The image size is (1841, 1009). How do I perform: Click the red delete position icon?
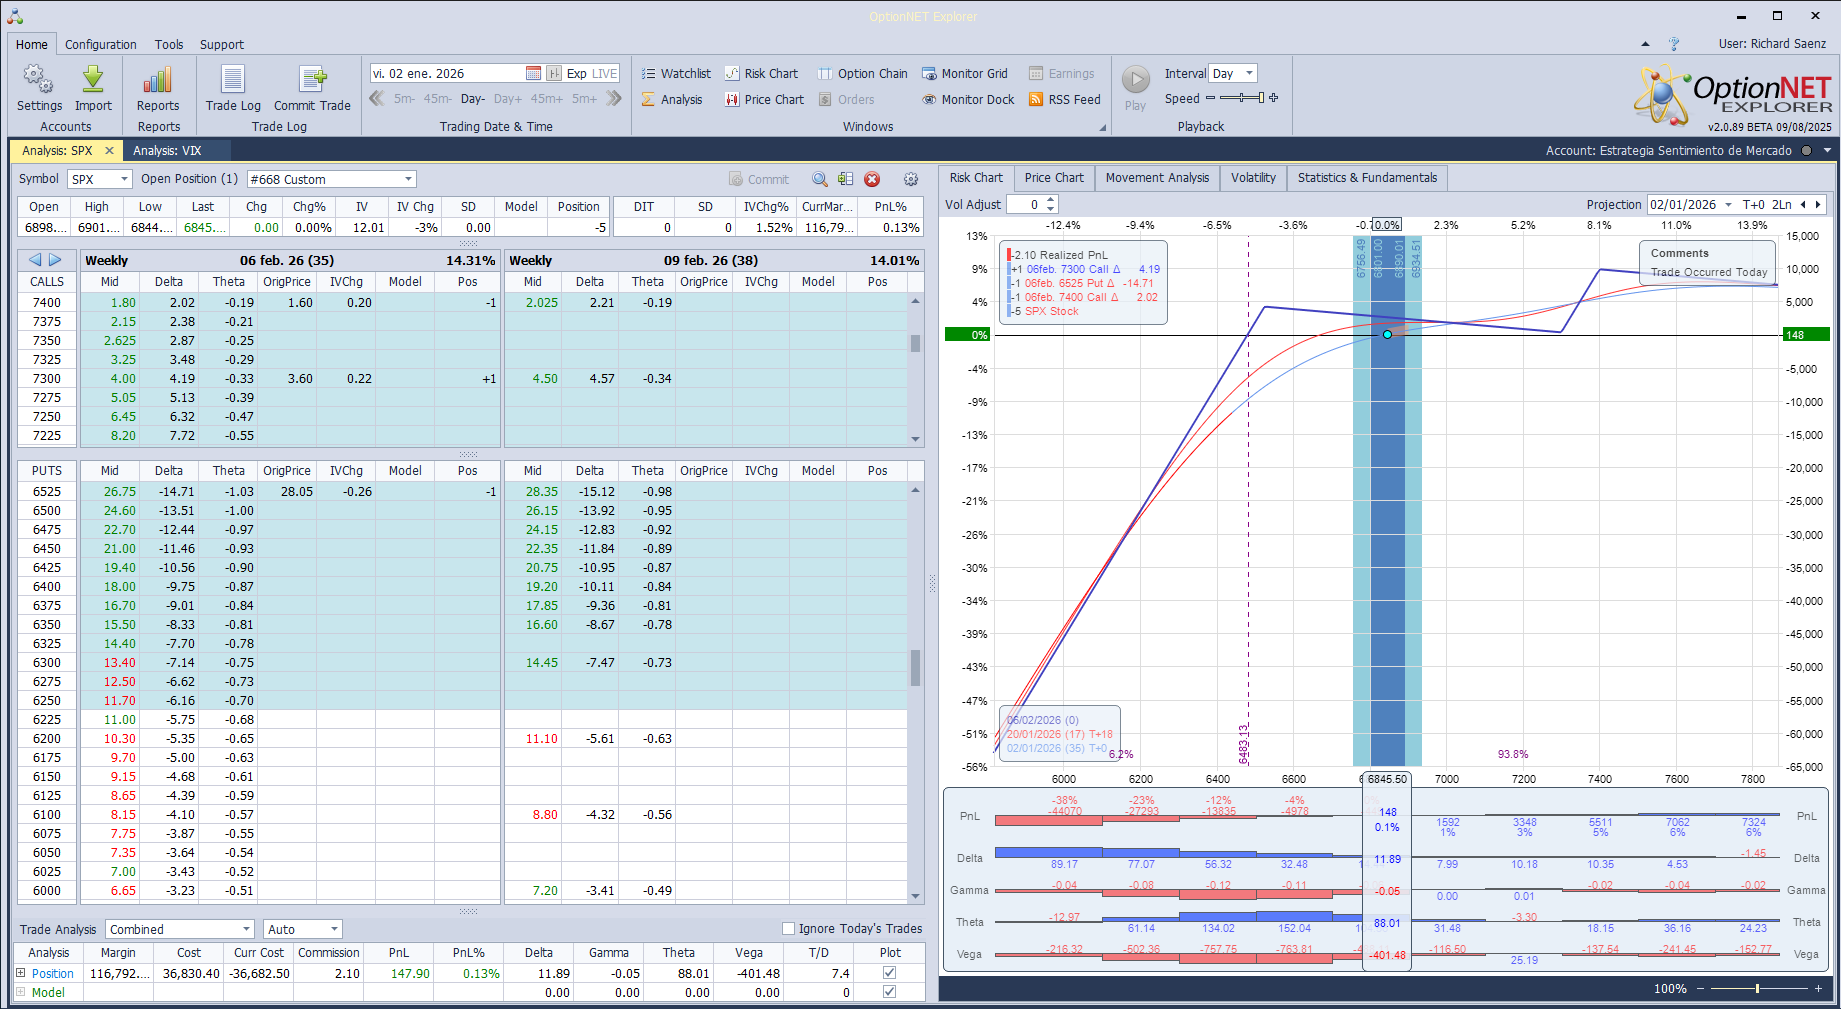(x=872, y=179)
